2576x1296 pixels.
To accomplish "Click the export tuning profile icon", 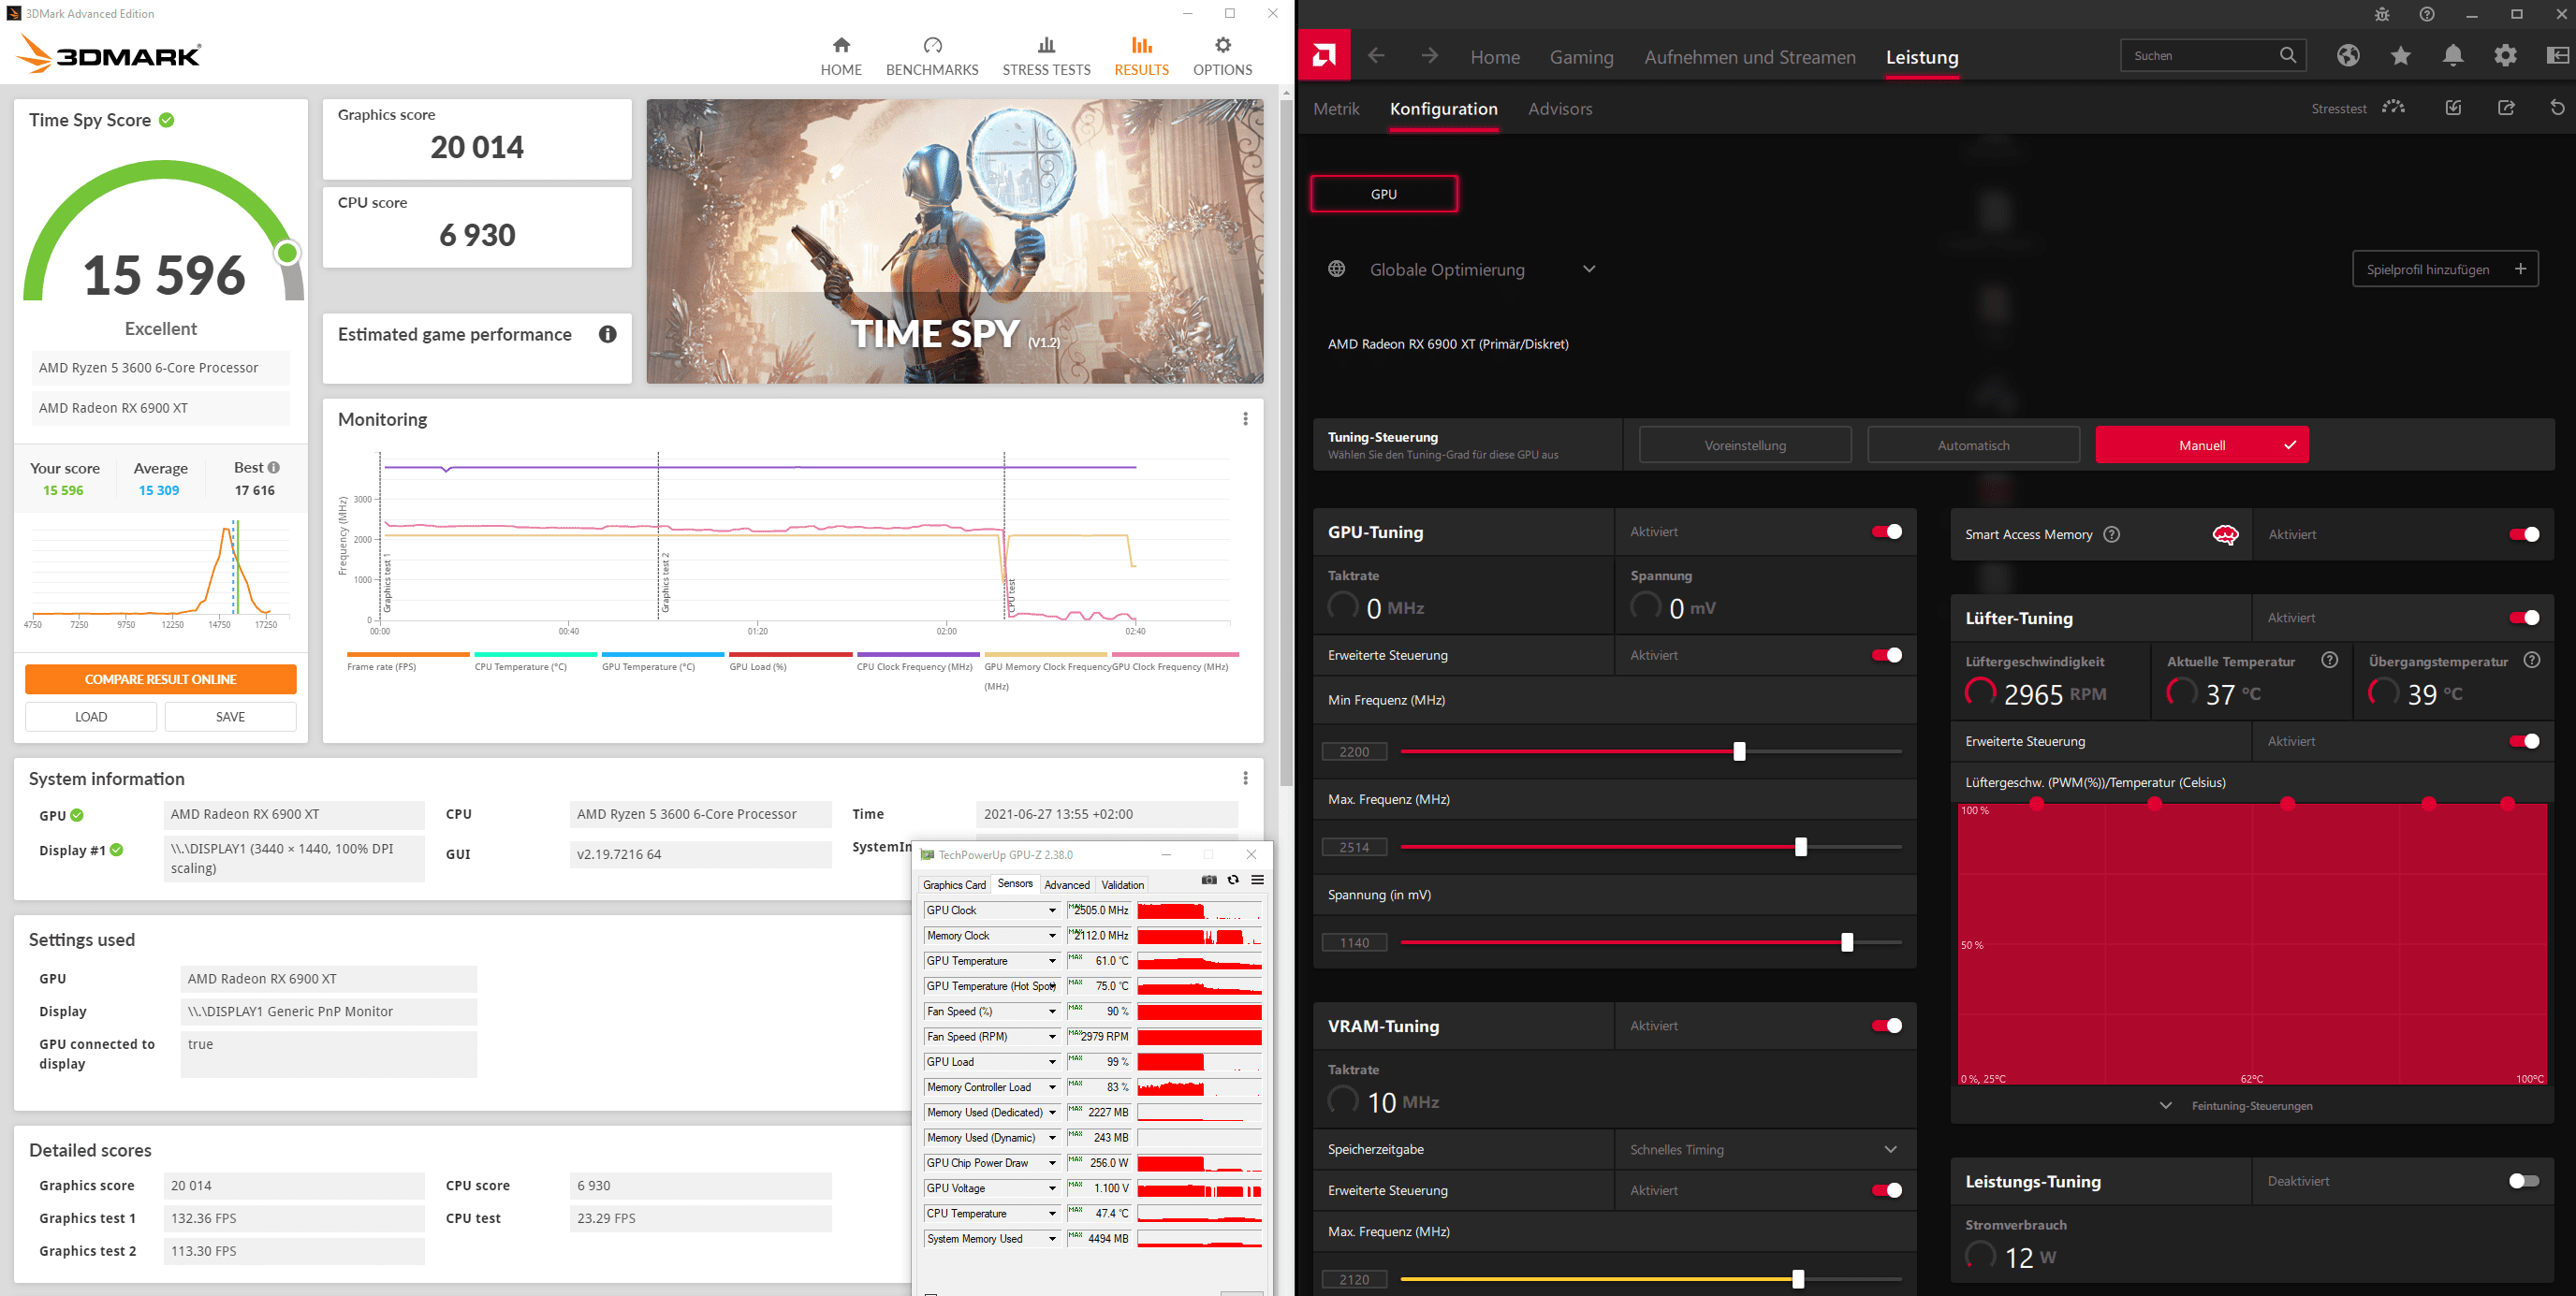I will (x=2506, y=108).
